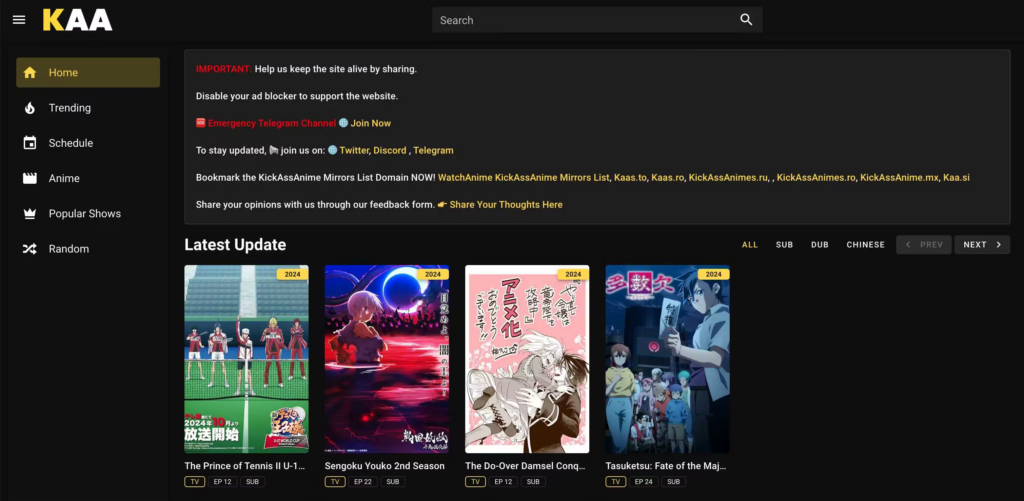The height and width of the screenshot is (501, 1024).
Task: Click Share Your Thoughts Here link
Action: click(x=505, y=205)
